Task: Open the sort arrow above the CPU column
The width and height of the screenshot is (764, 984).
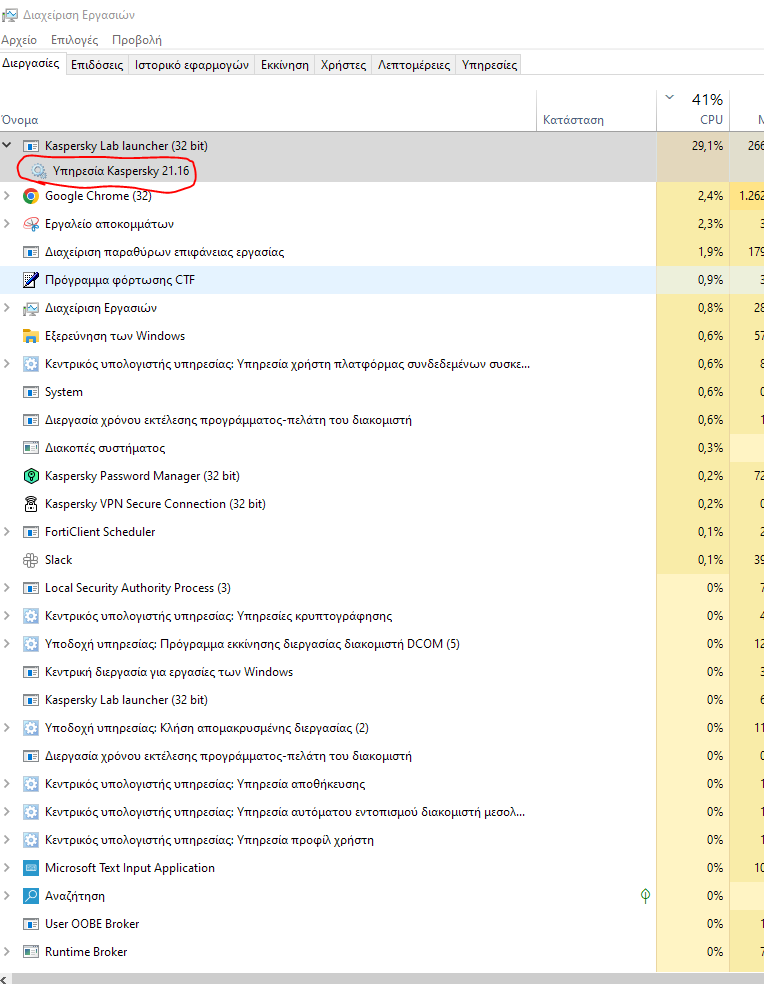Action: (670, 97)
